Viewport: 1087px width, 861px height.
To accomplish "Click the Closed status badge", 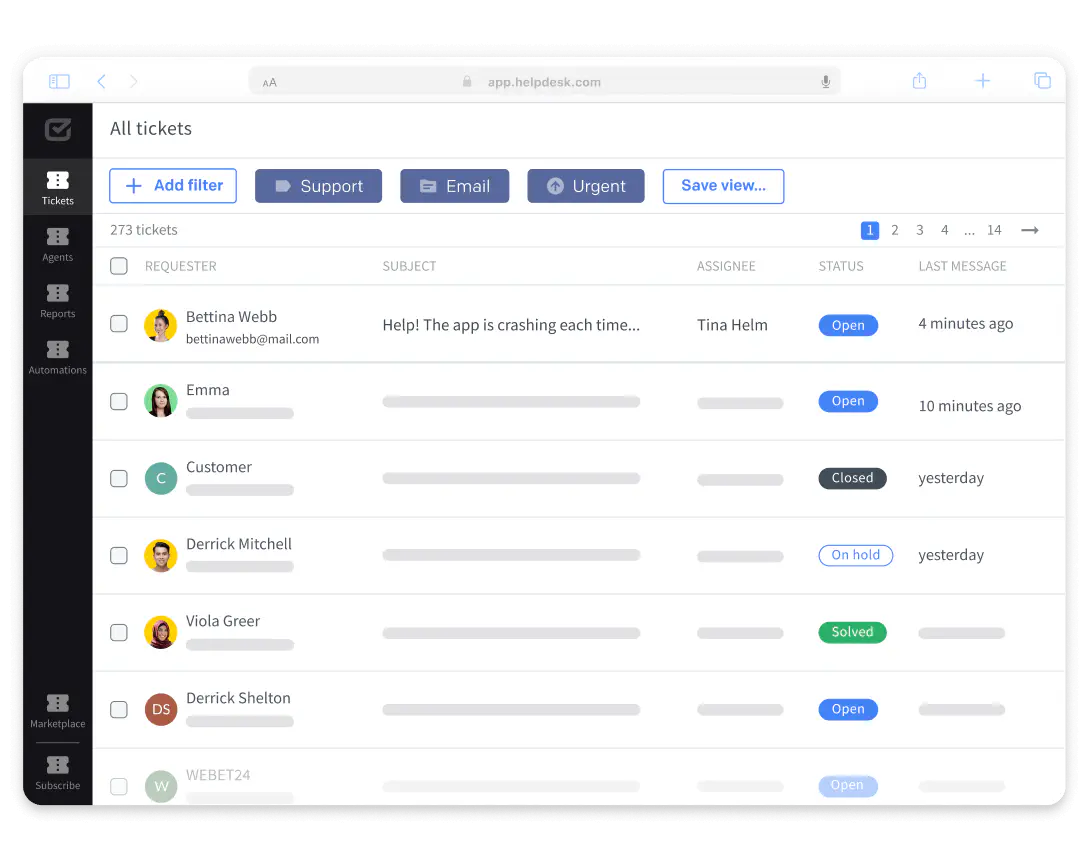I will tap(852, 478).
